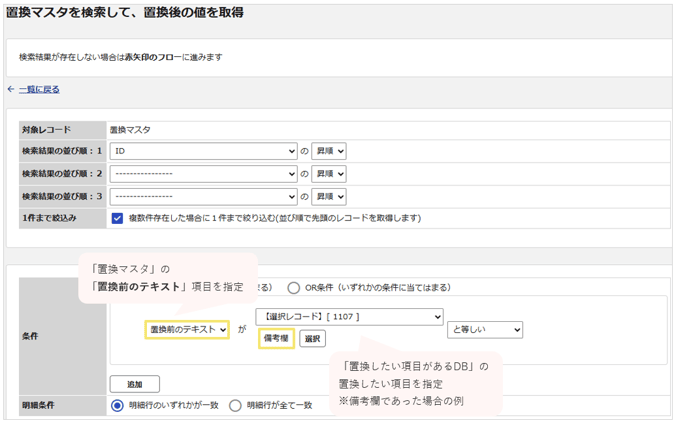Open the sort order 3 field dropdown
The height and width of the screenshot is (427, 676).
(203, 197)
